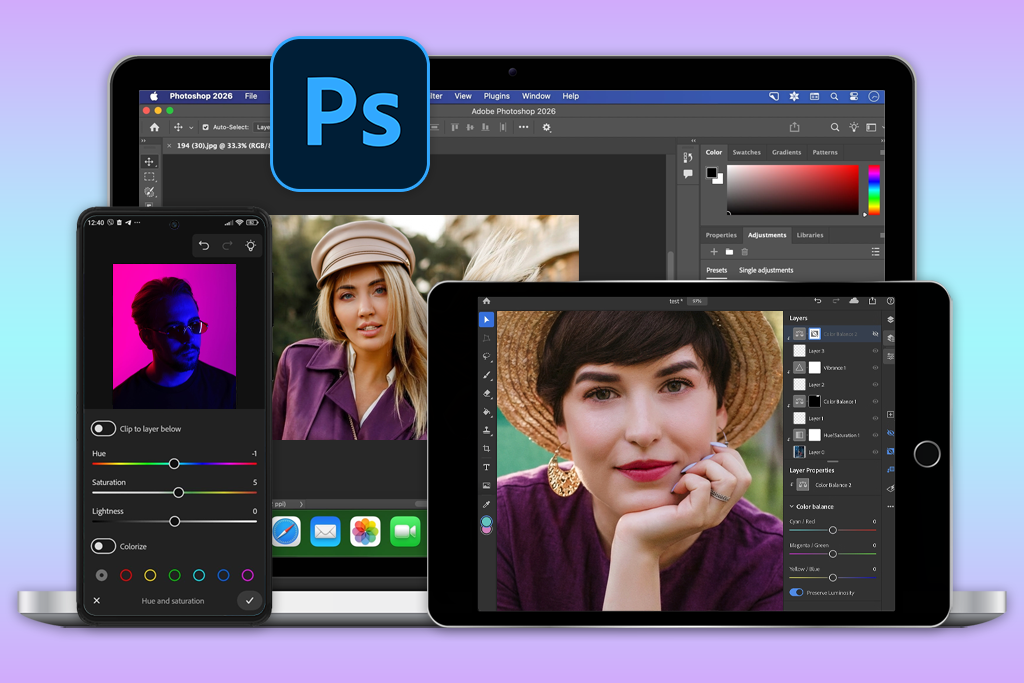Viewport: 1024px width, 683px height.
Task: Open more alignment options three dots
Action: click(x=524, y=127)
